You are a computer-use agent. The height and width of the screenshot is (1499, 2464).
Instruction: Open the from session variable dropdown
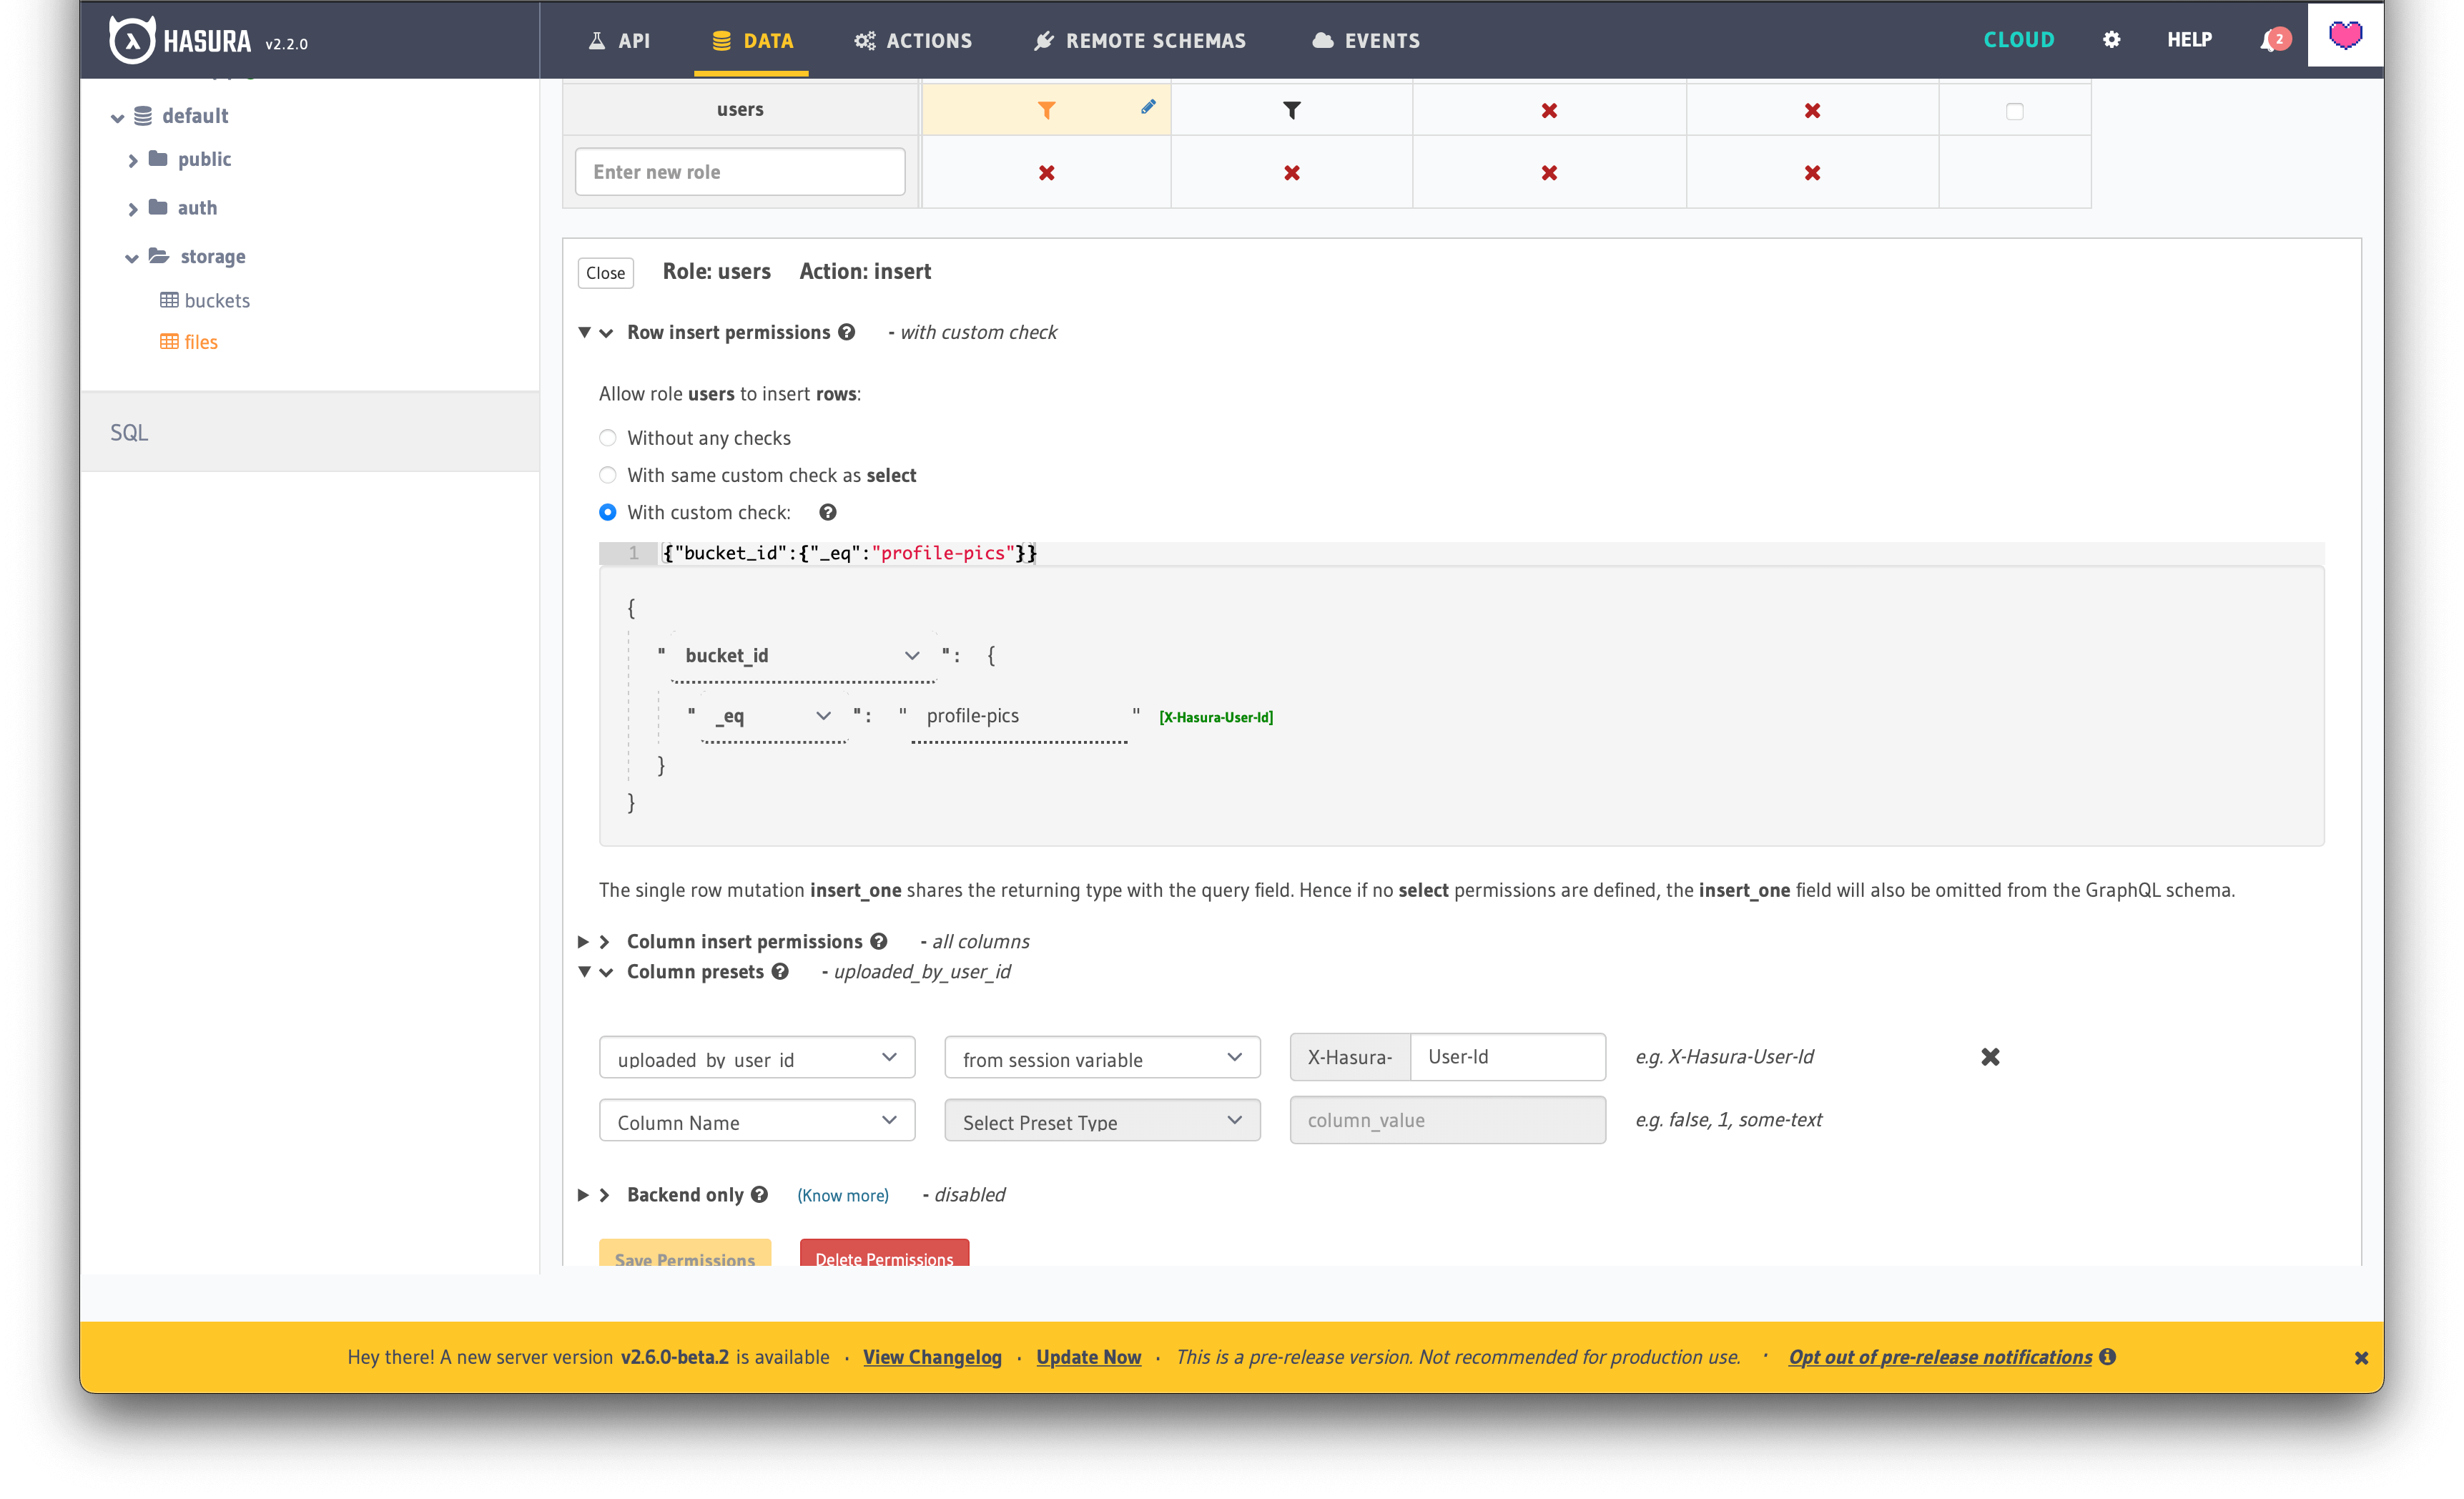[x=1102, y=1057]
